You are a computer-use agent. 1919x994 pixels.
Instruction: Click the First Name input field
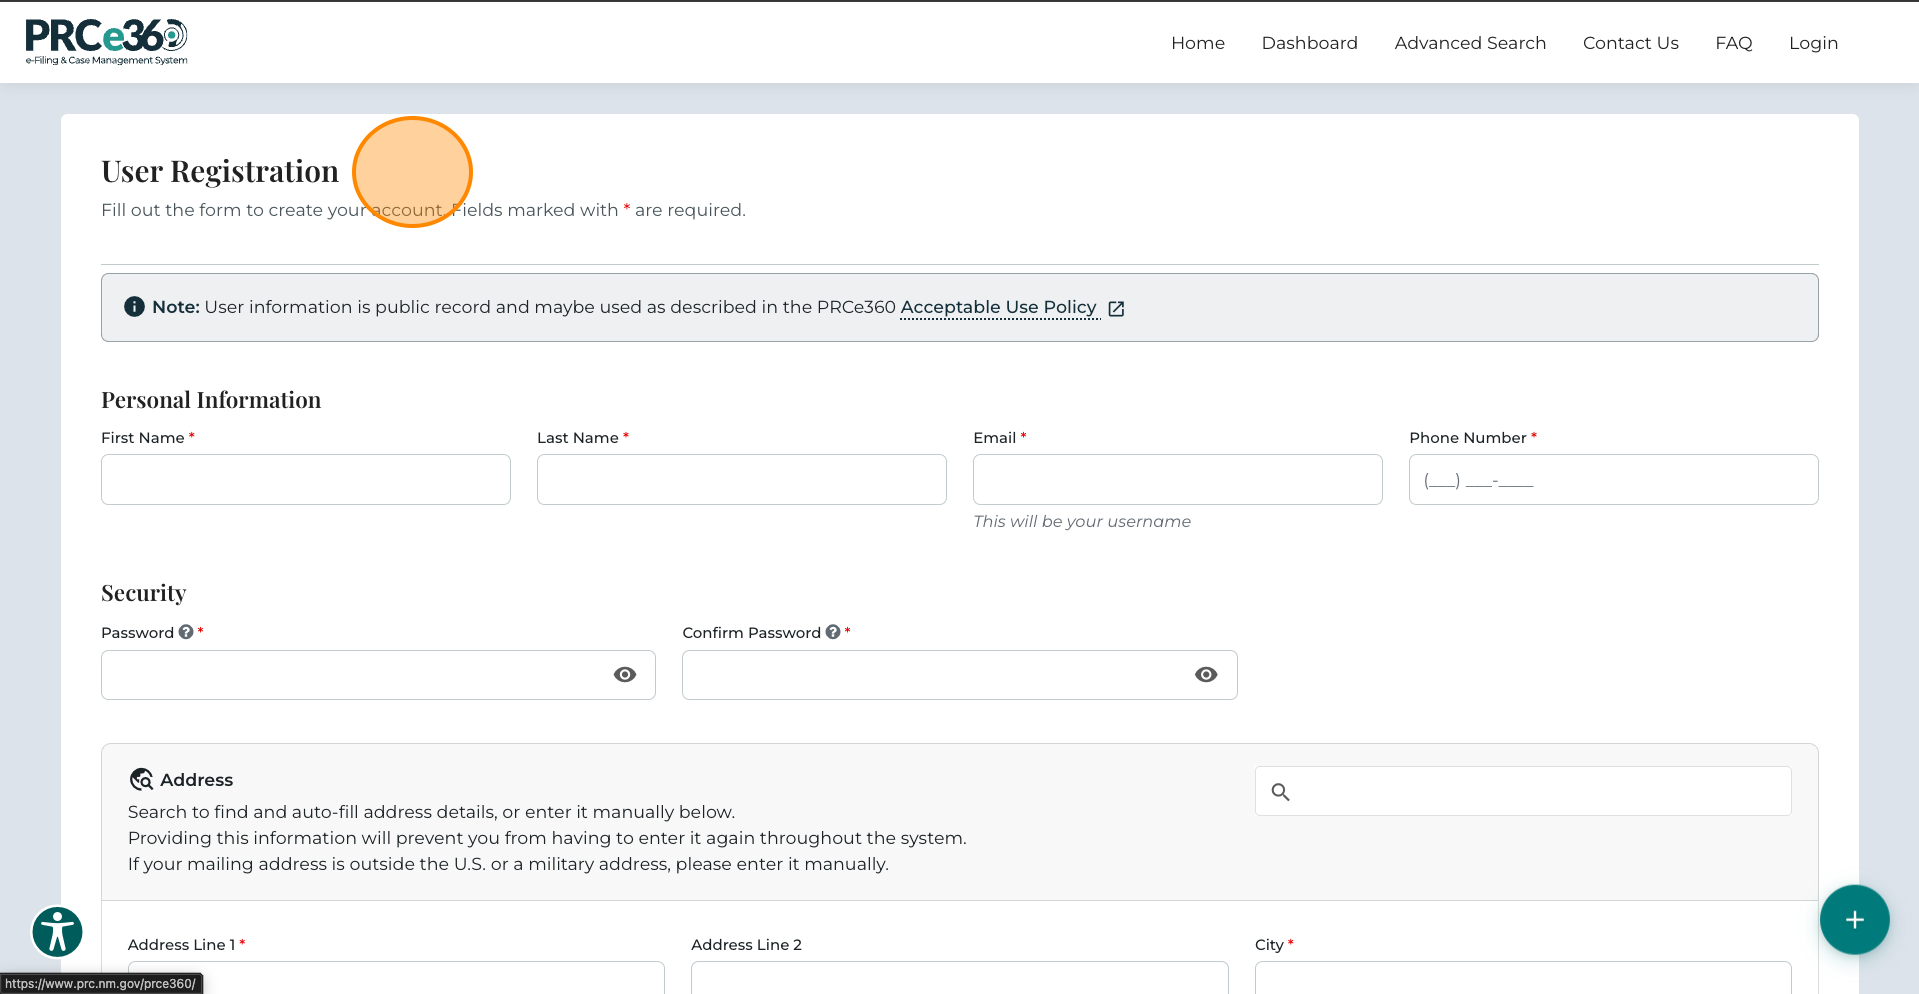tap(305, 479)
